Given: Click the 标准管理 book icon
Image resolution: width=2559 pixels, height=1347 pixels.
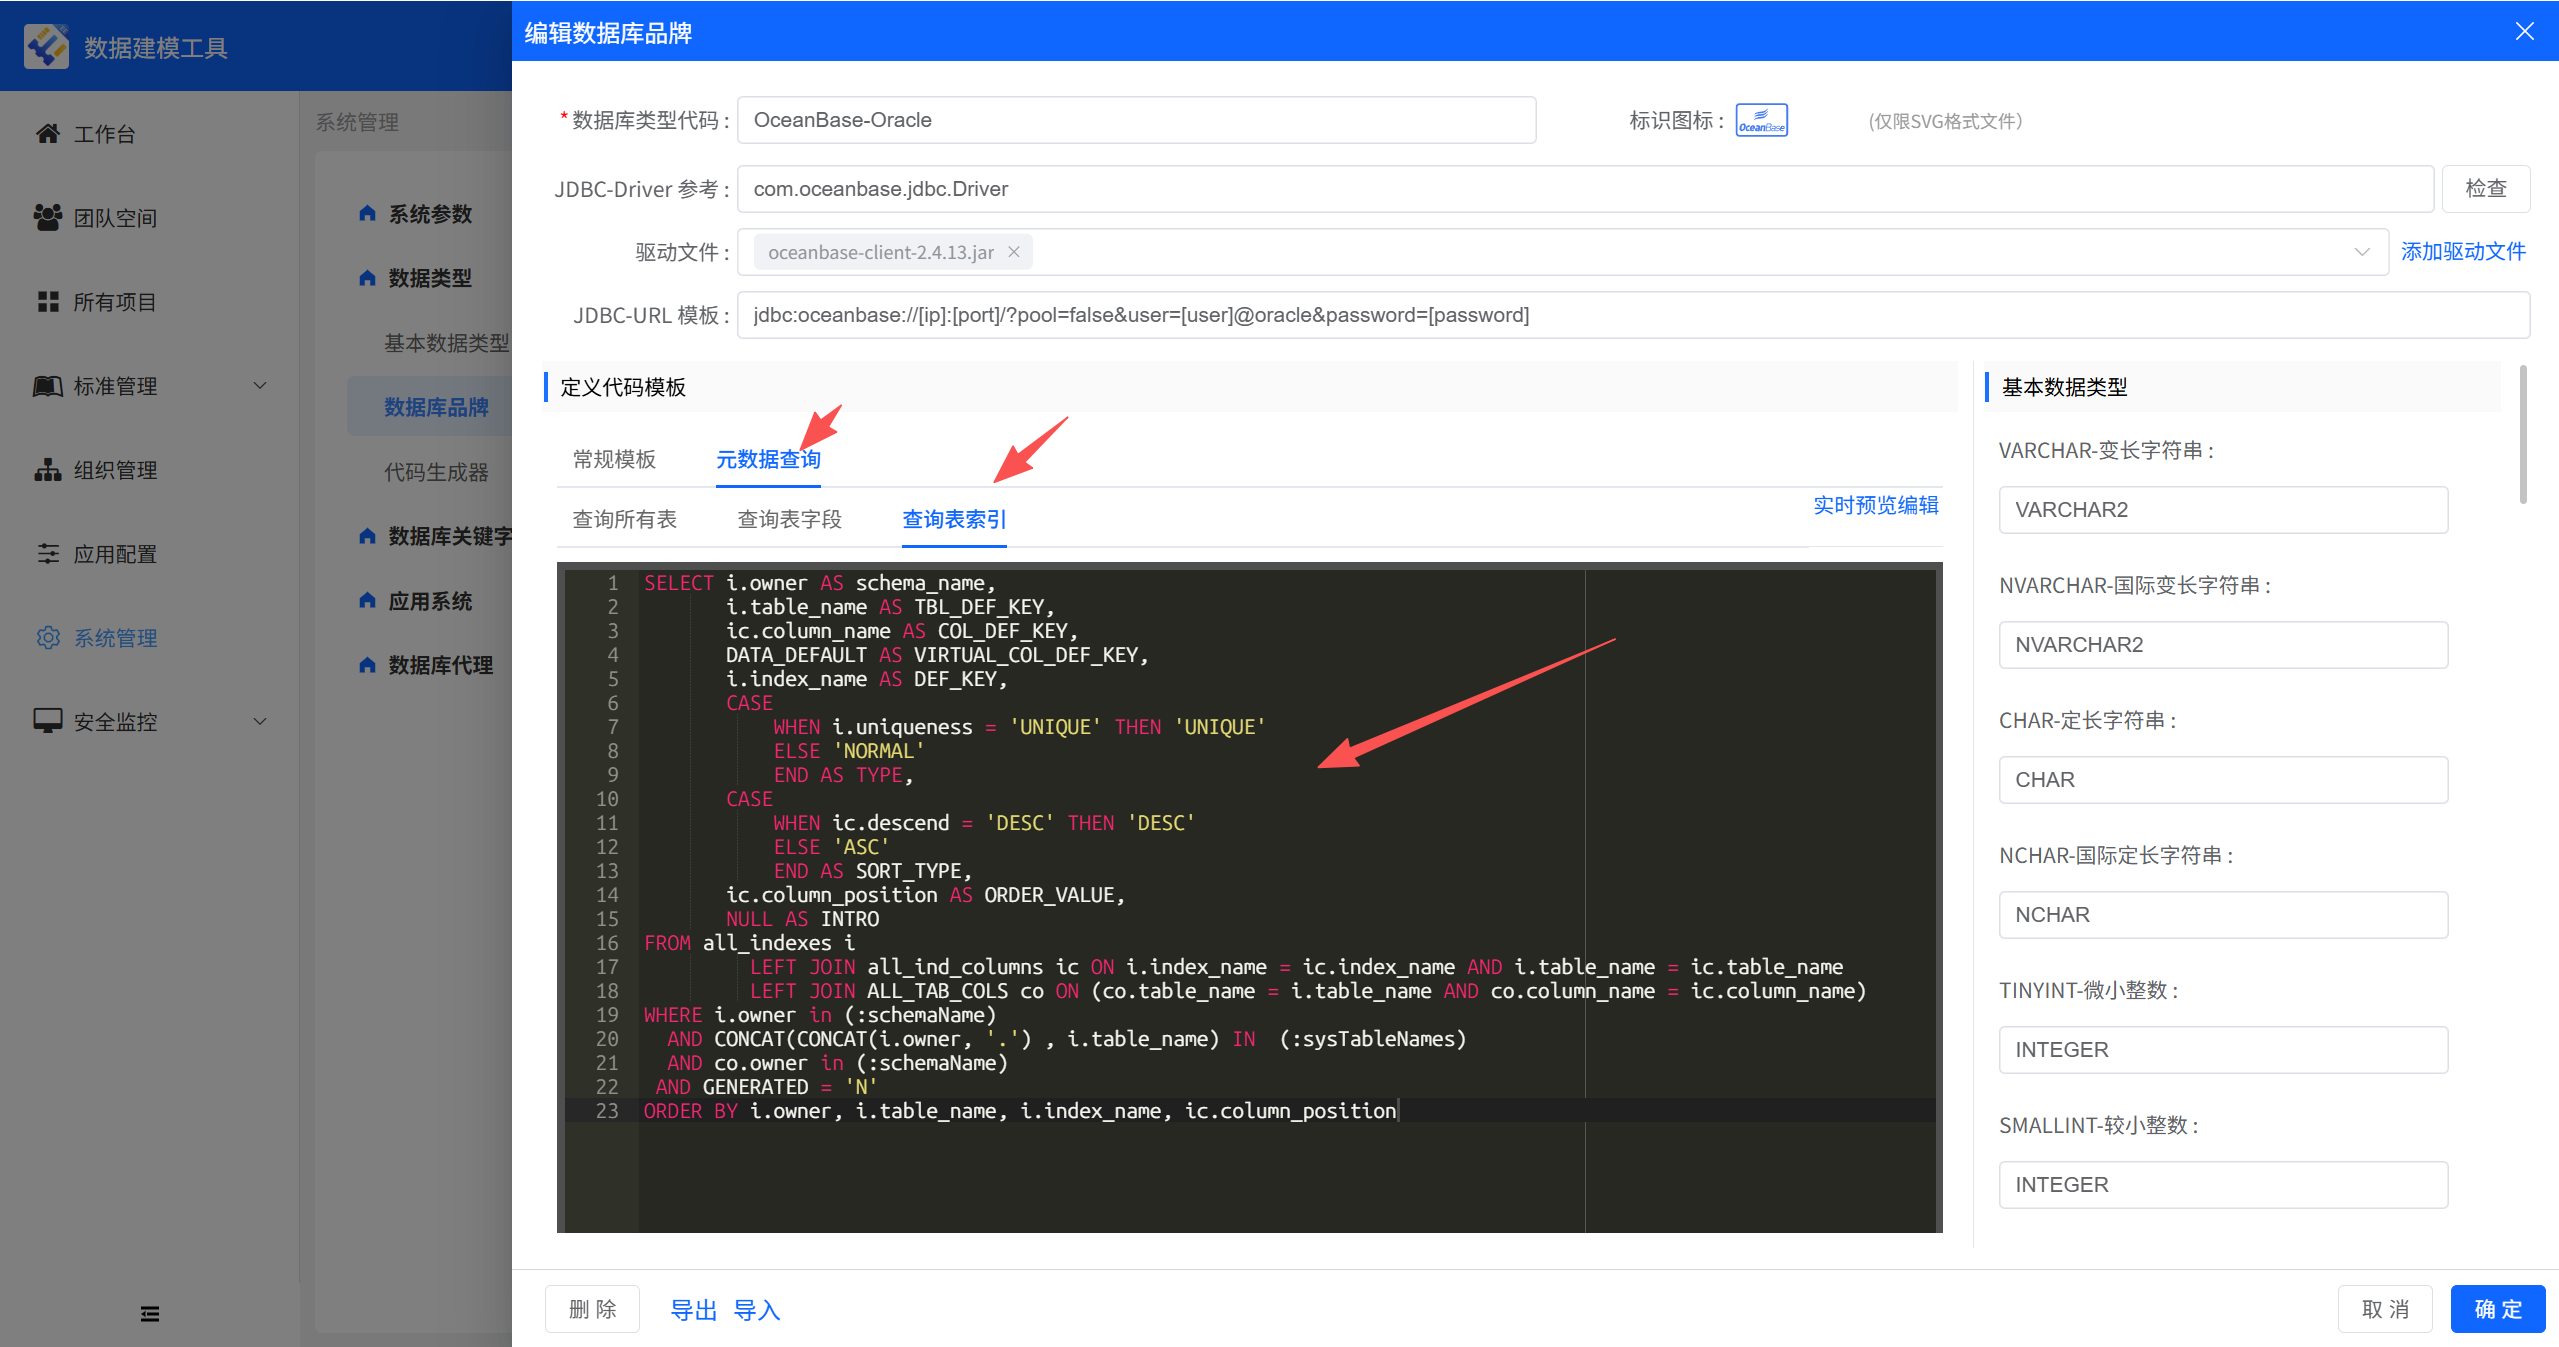Looking at the screenshot, I should tap(47, 385).
